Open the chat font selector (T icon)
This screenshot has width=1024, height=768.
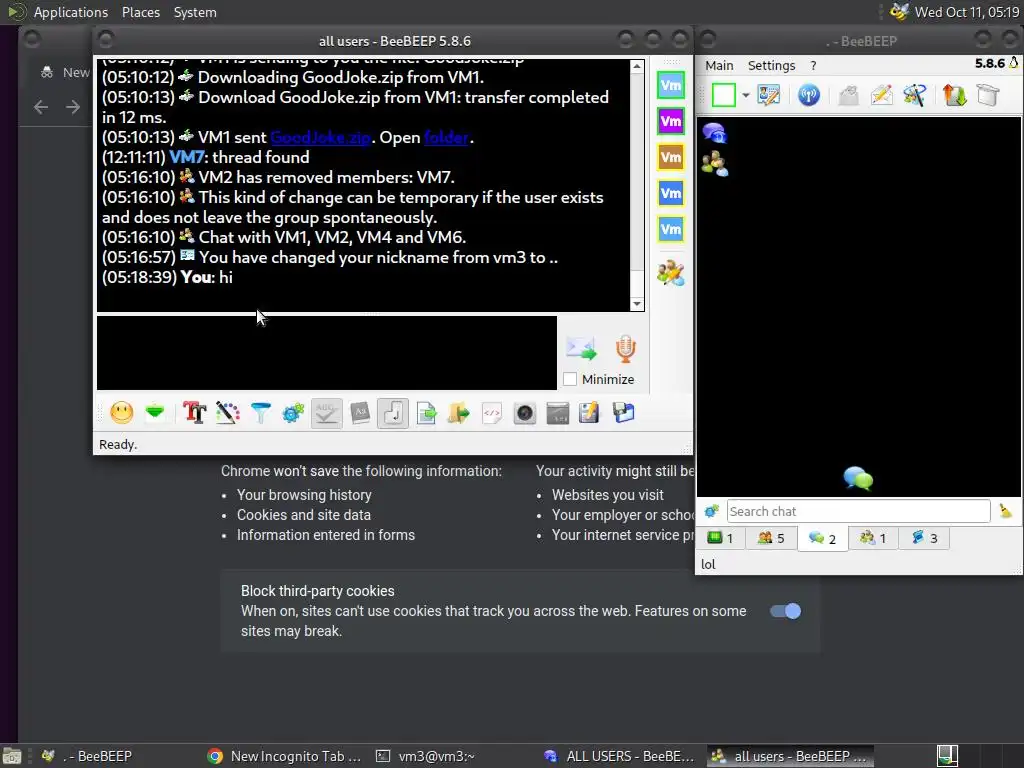[195, 413]
